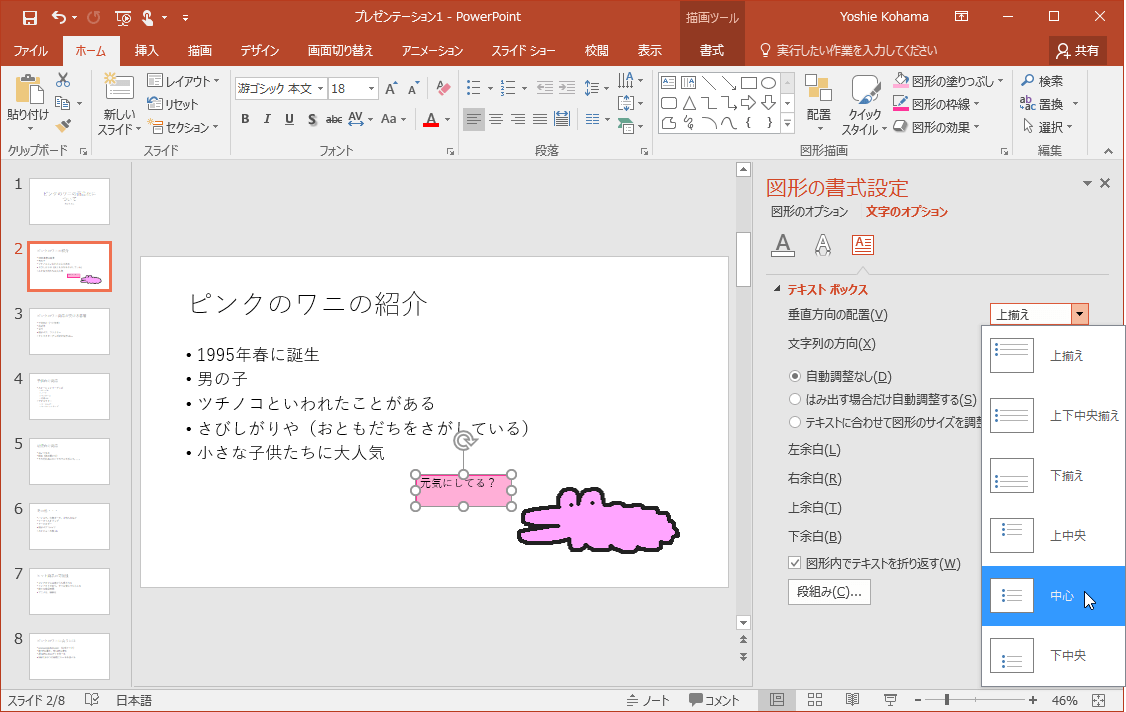This screenshot has height=712, width=1126.
Task: Select the 自動調整なし radio button
Action: point(796,376)
